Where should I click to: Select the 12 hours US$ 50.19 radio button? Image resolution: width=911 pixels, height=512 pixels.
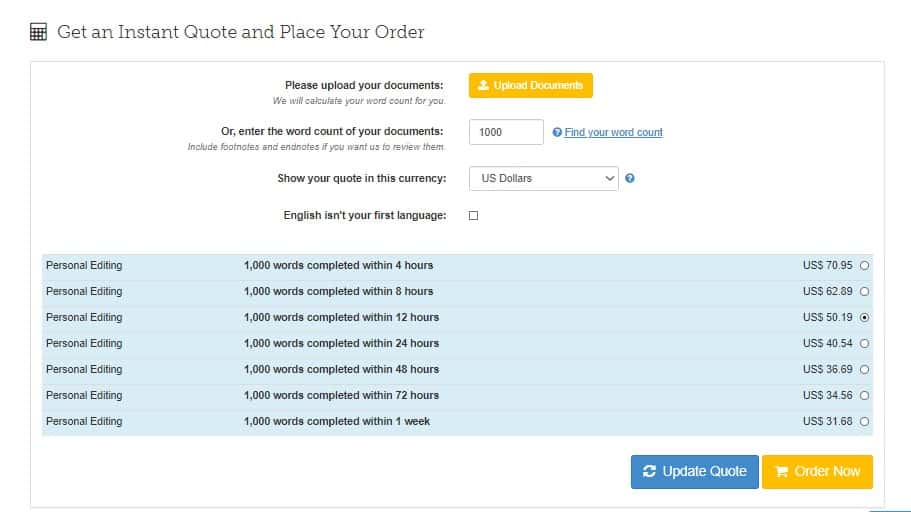coord(865,317)
